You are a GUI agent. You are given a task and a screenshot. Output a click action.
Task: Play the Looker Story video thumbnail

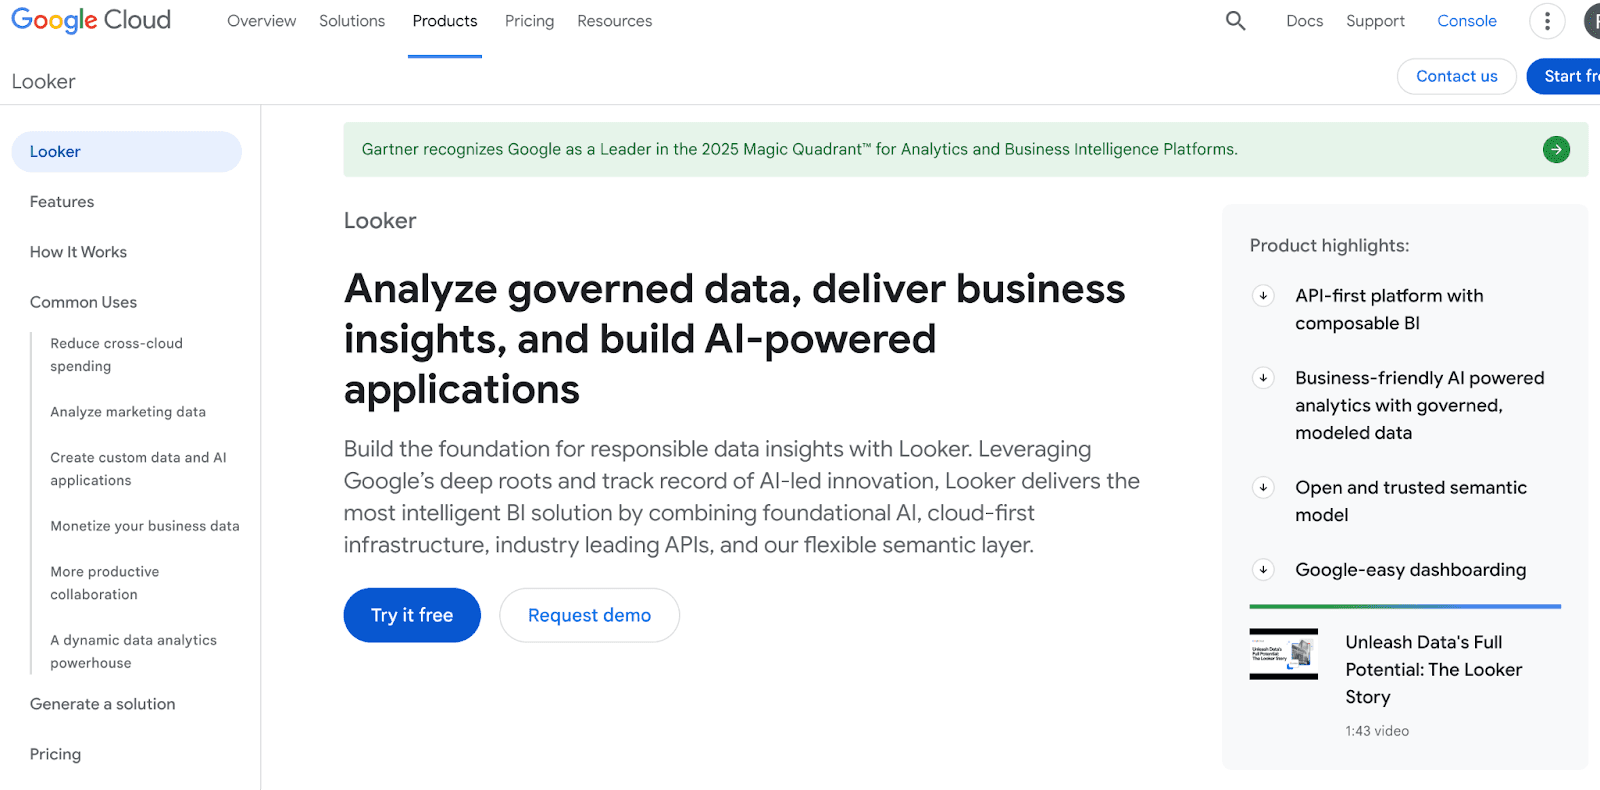click(1283, 654)
